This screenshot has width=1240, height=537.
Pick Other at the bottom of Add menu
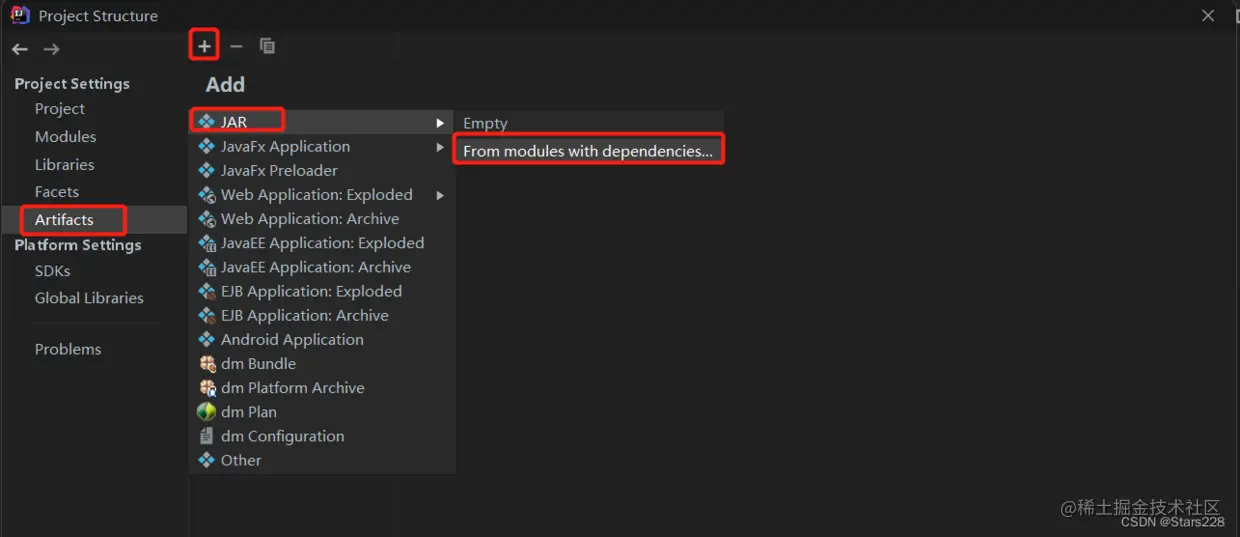coord(241,460)
